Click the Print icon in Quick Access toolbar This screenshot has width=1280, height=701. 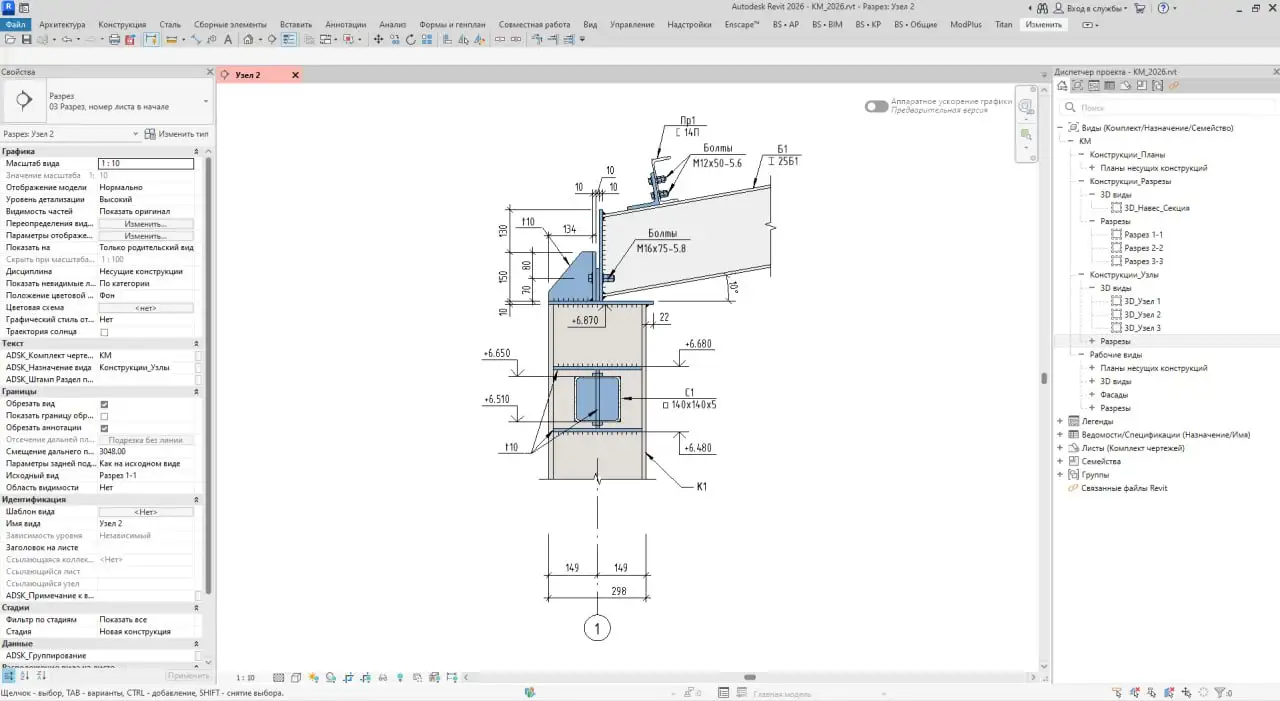click(x=115, y=38)
